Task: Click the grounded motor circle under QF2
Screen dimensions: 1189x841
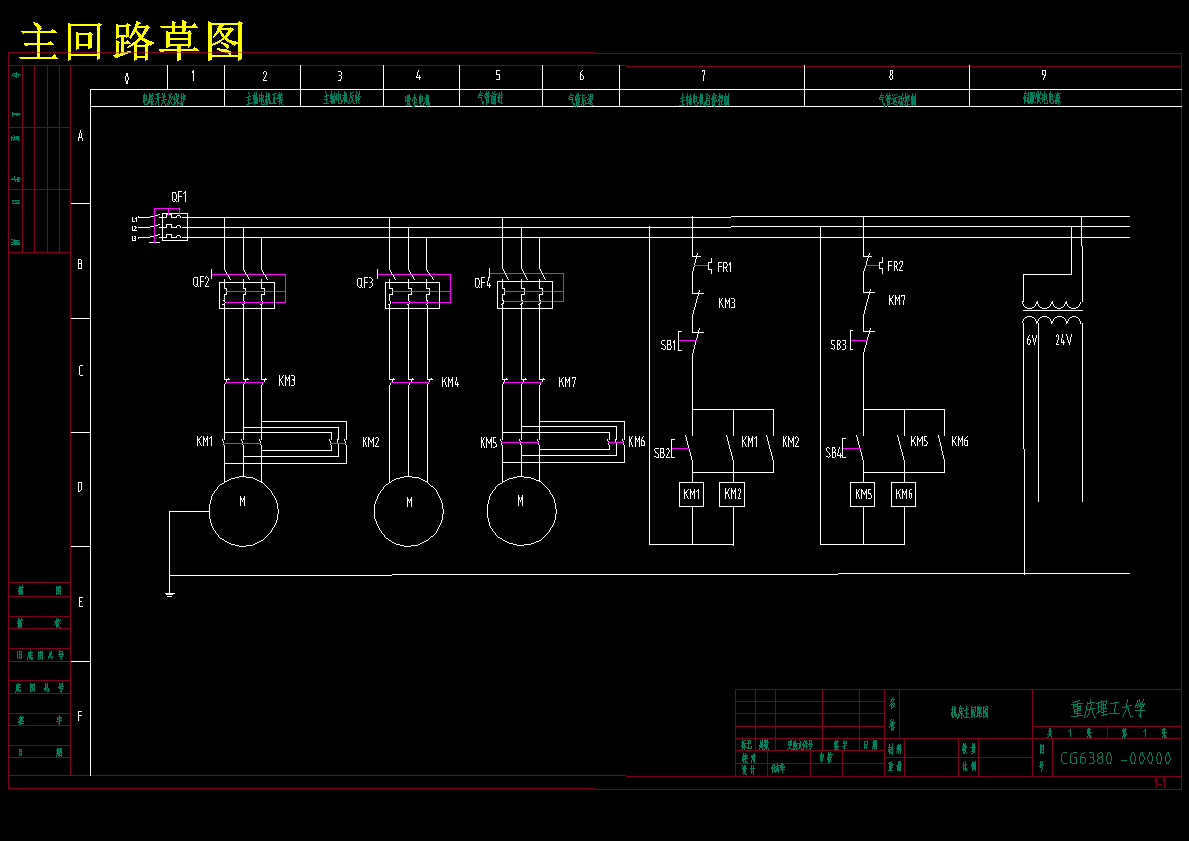Action: tap(243, 511)
